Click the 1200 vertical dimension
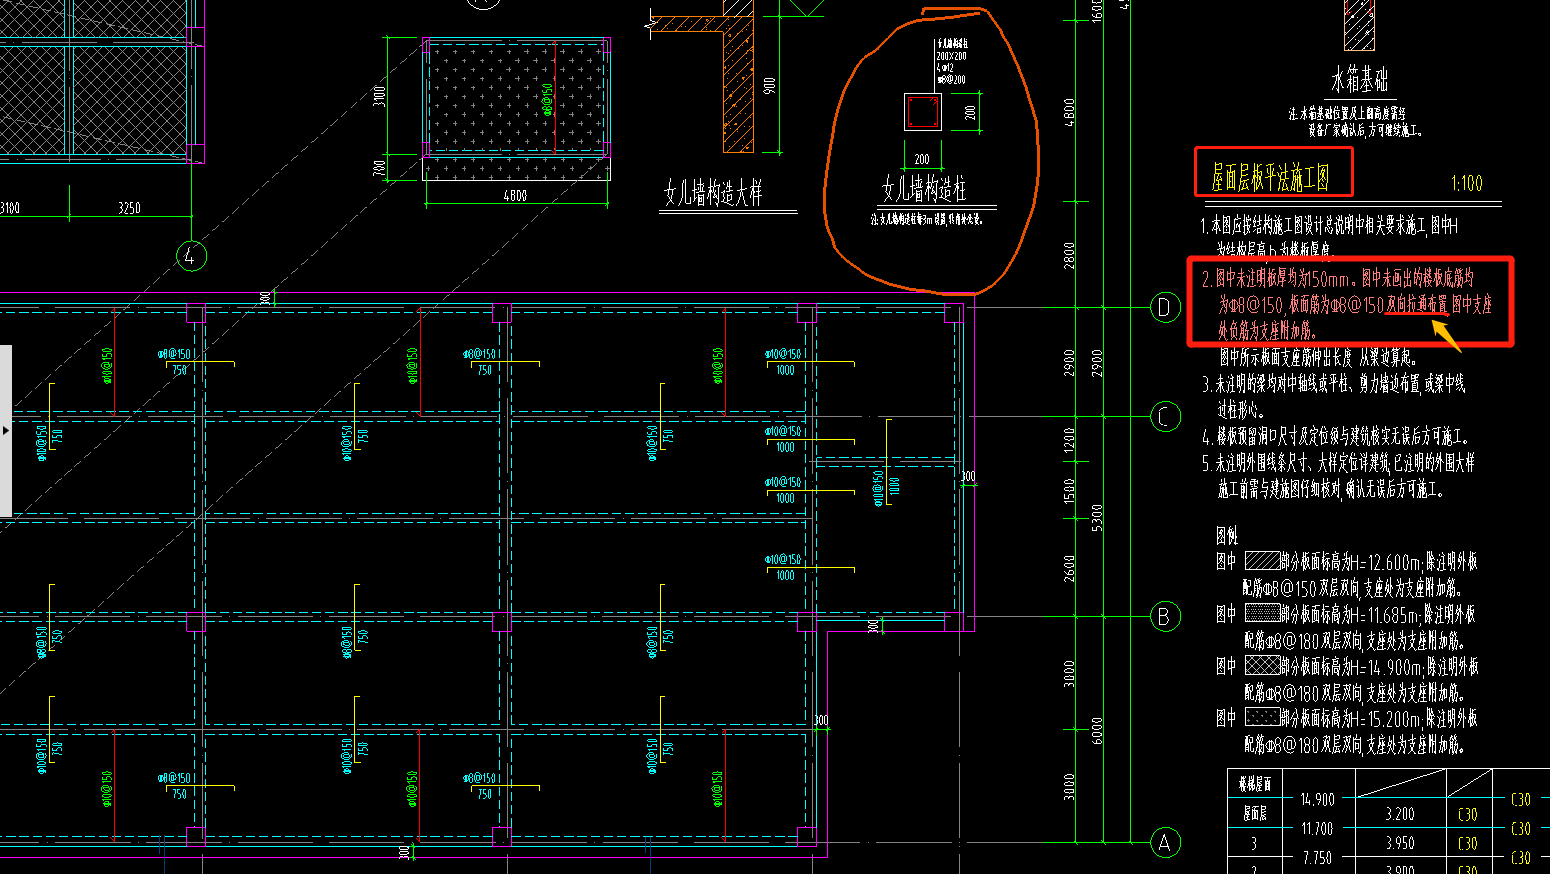 tap(1070, 440)
